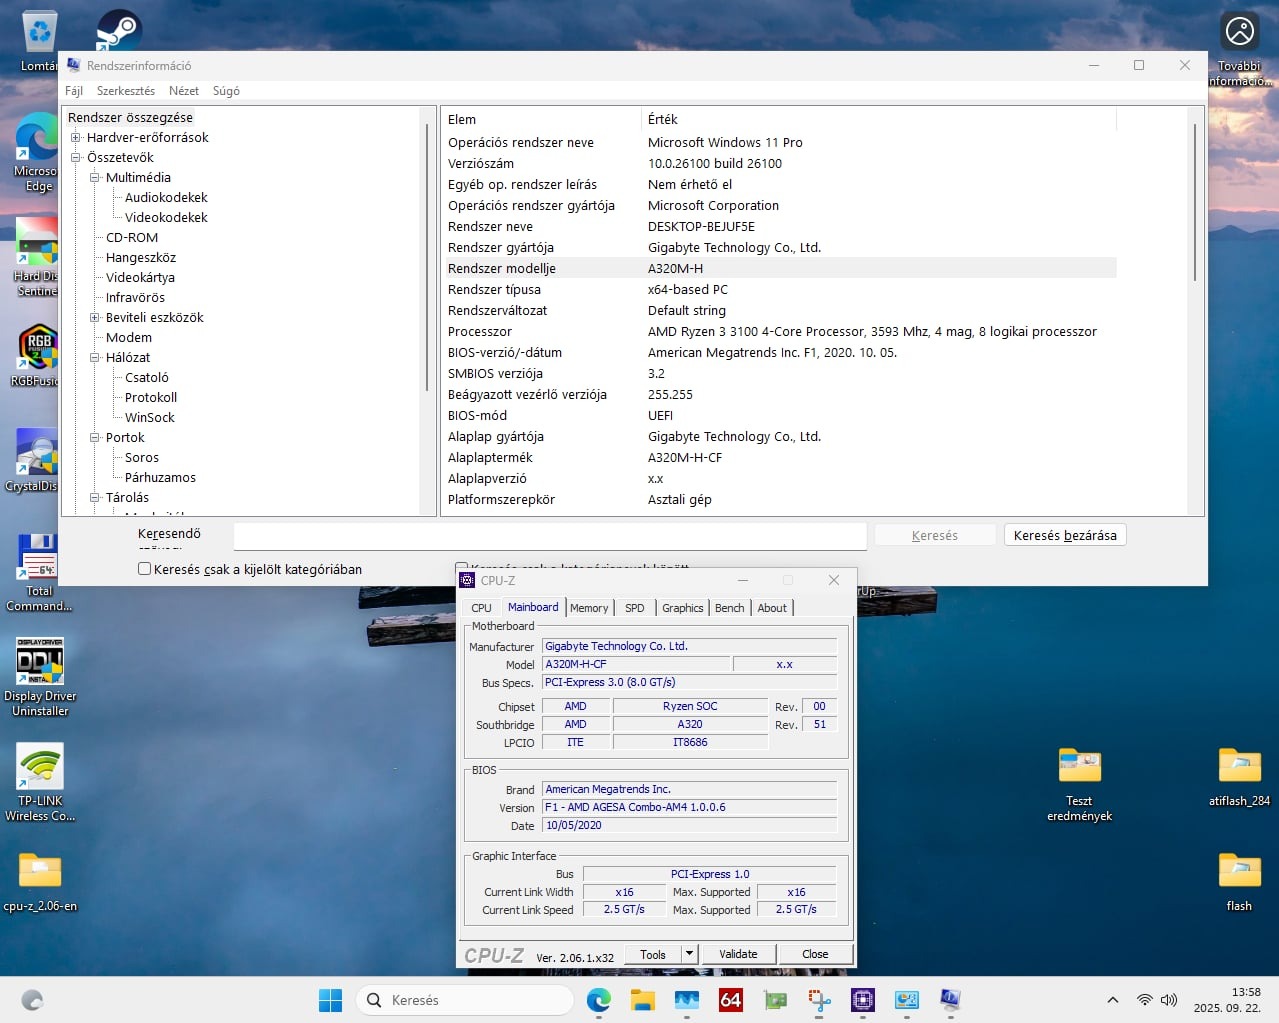Viewport: 1279px width, 1023px height.
Task: Launch Display Driver Uninstaller desktop icon
Action: [40, 677]
